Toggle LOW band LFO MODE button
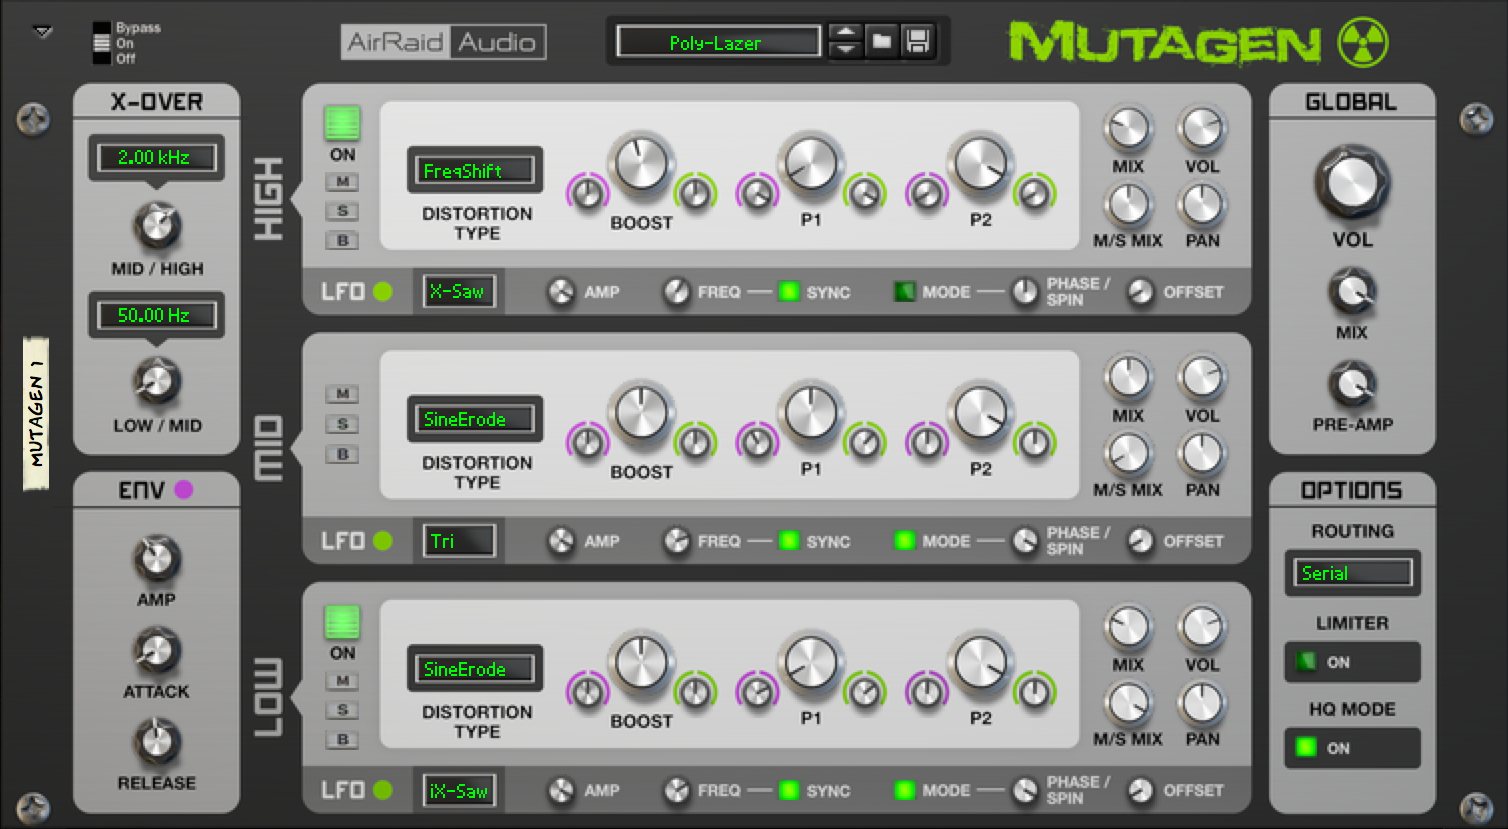This screenshot has height=829, width=1508. click(905, 790)
